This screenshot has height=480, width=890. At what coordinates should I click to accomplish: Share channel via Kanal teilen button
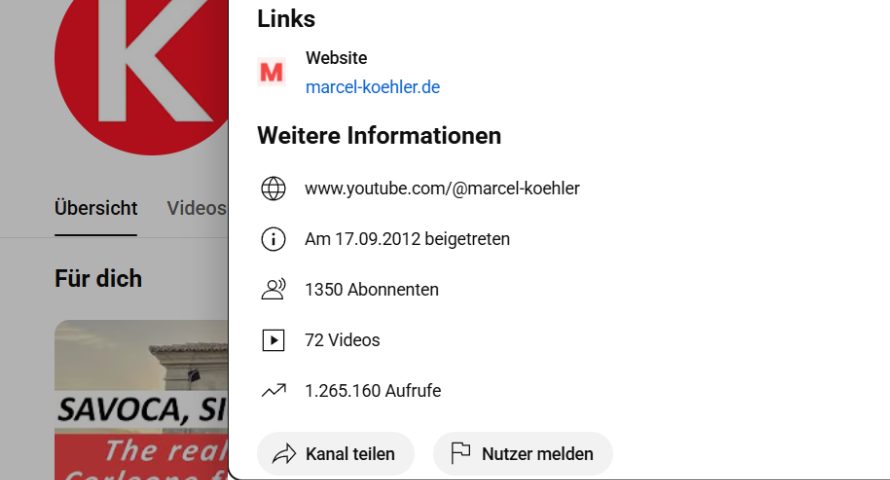click(335, 454)
